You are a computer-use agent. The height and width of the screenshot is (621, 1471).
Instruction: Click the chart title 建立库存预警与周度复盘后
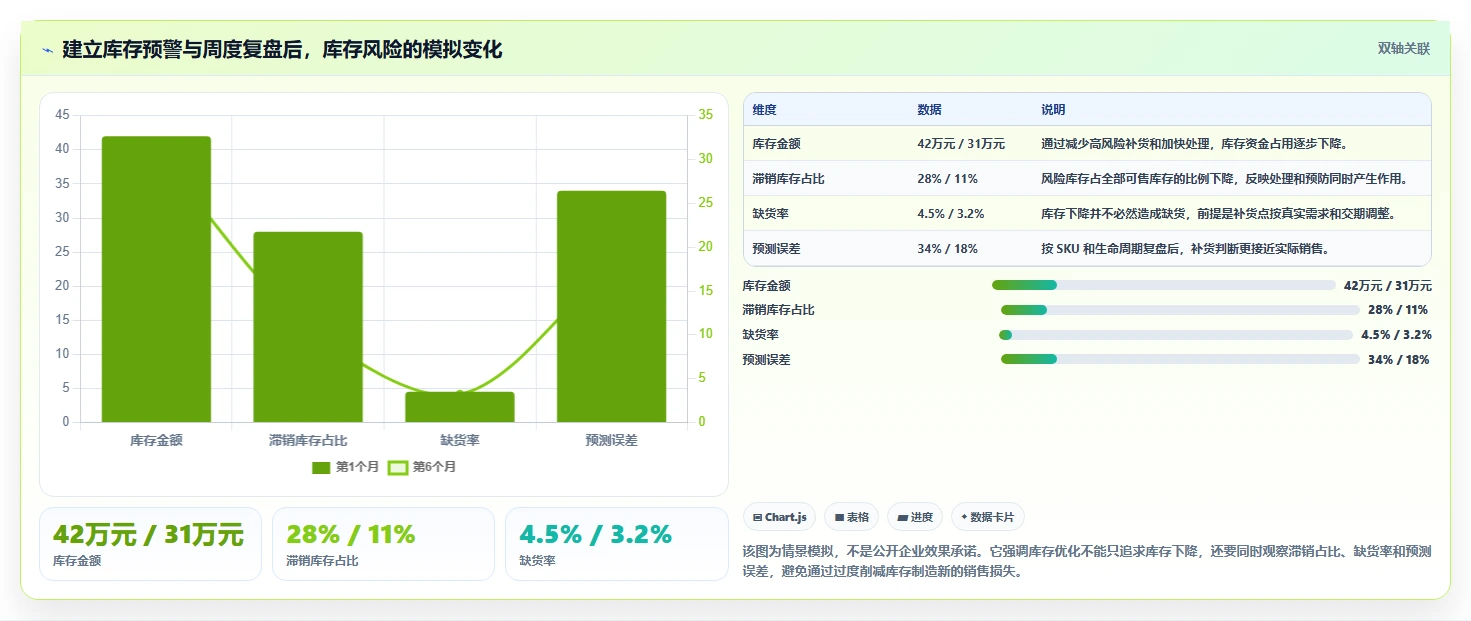[x=282, y=49]
